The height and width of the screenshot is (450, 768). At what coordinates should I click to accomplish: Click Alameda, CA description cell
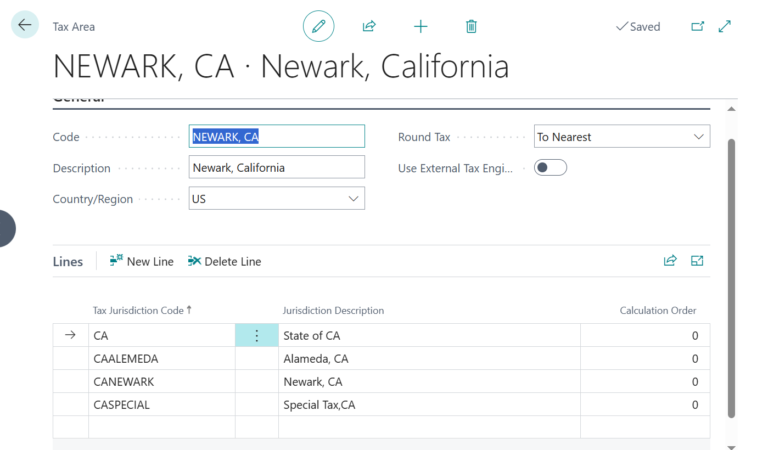[429, 358]
